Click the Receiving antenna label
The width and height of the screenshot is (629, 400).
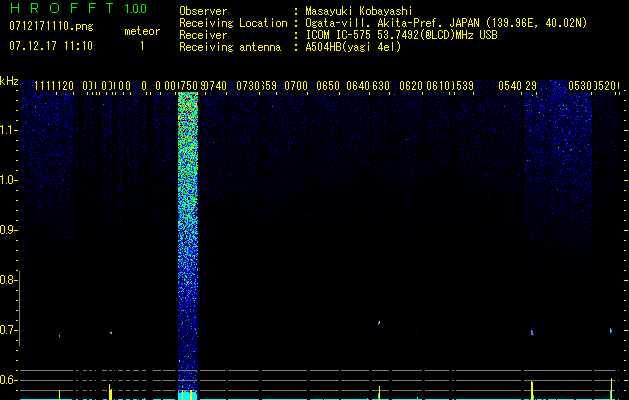click(230, 47)
